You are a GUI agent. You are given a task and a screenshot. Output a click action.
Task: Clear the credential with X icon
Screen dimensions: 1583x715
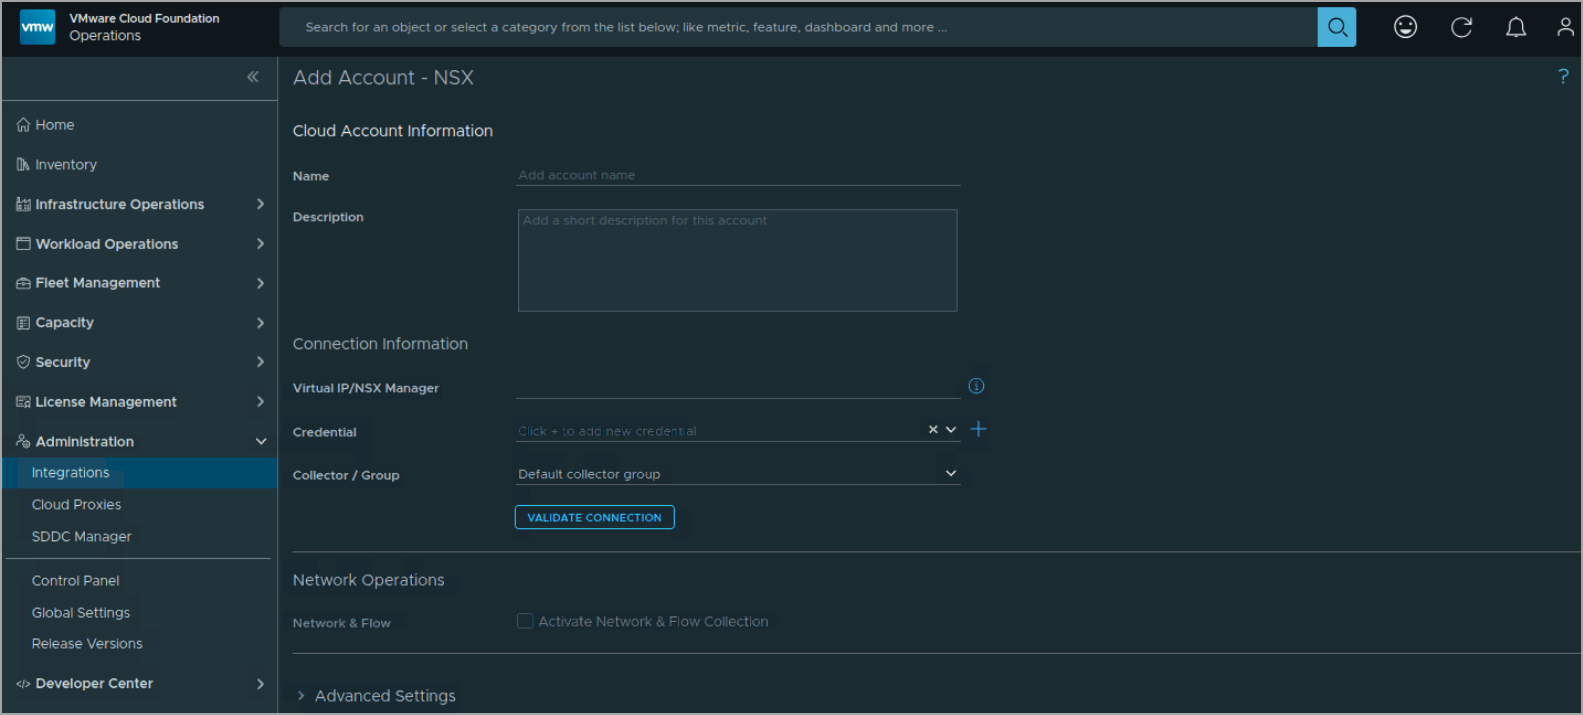(933, 429)
